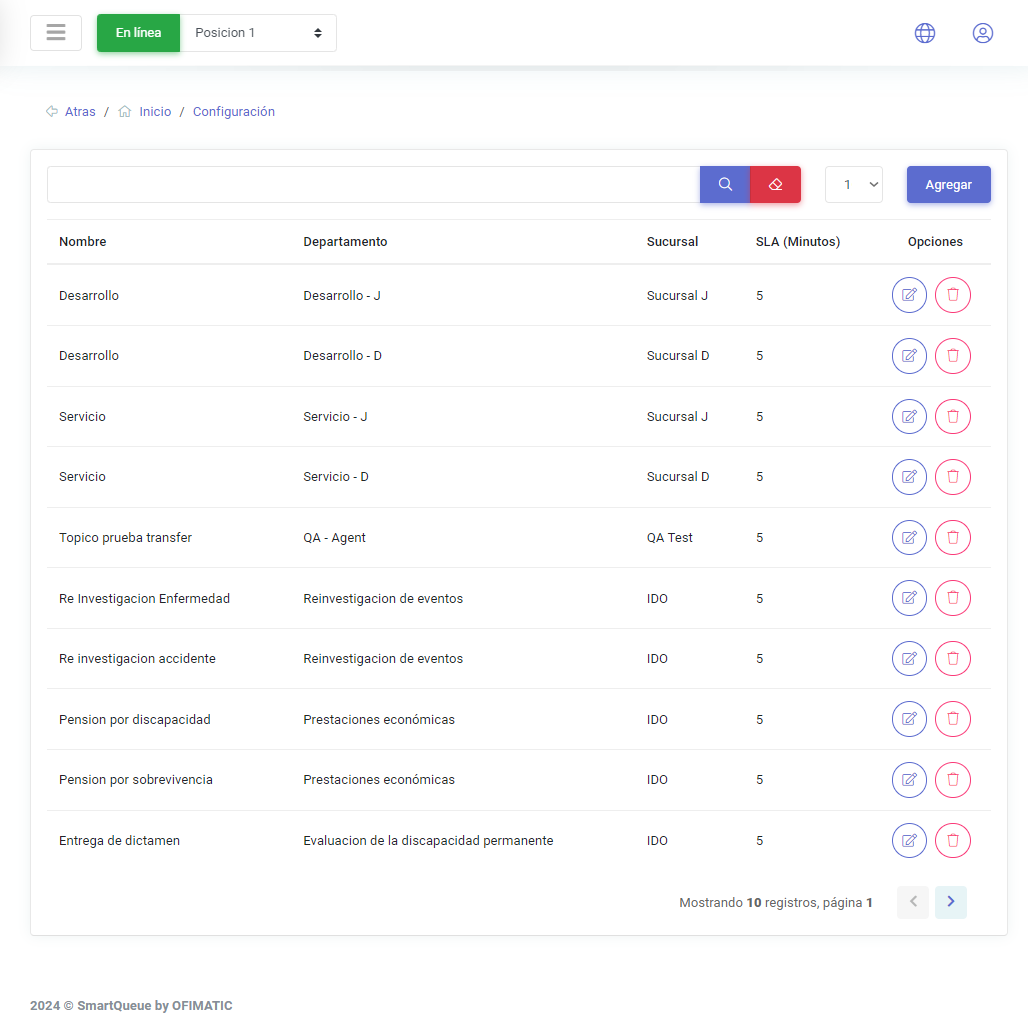This screenshot has height=1029, width=1028.
Task: Focus the search text field
Action: pyautogui.click(x=372, y=185)
